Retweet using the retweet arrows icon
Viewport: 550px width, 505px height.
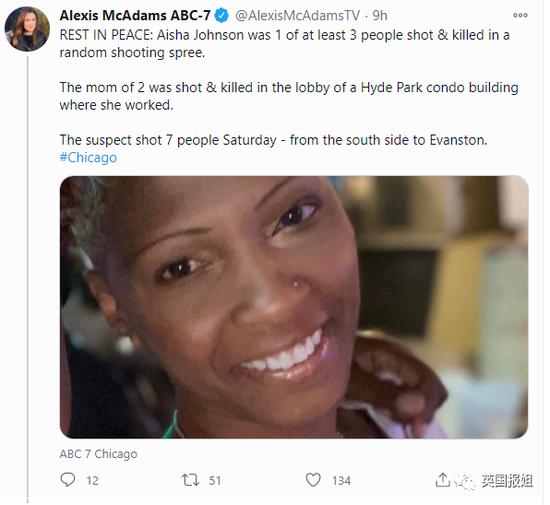click(x=190, y=480)
